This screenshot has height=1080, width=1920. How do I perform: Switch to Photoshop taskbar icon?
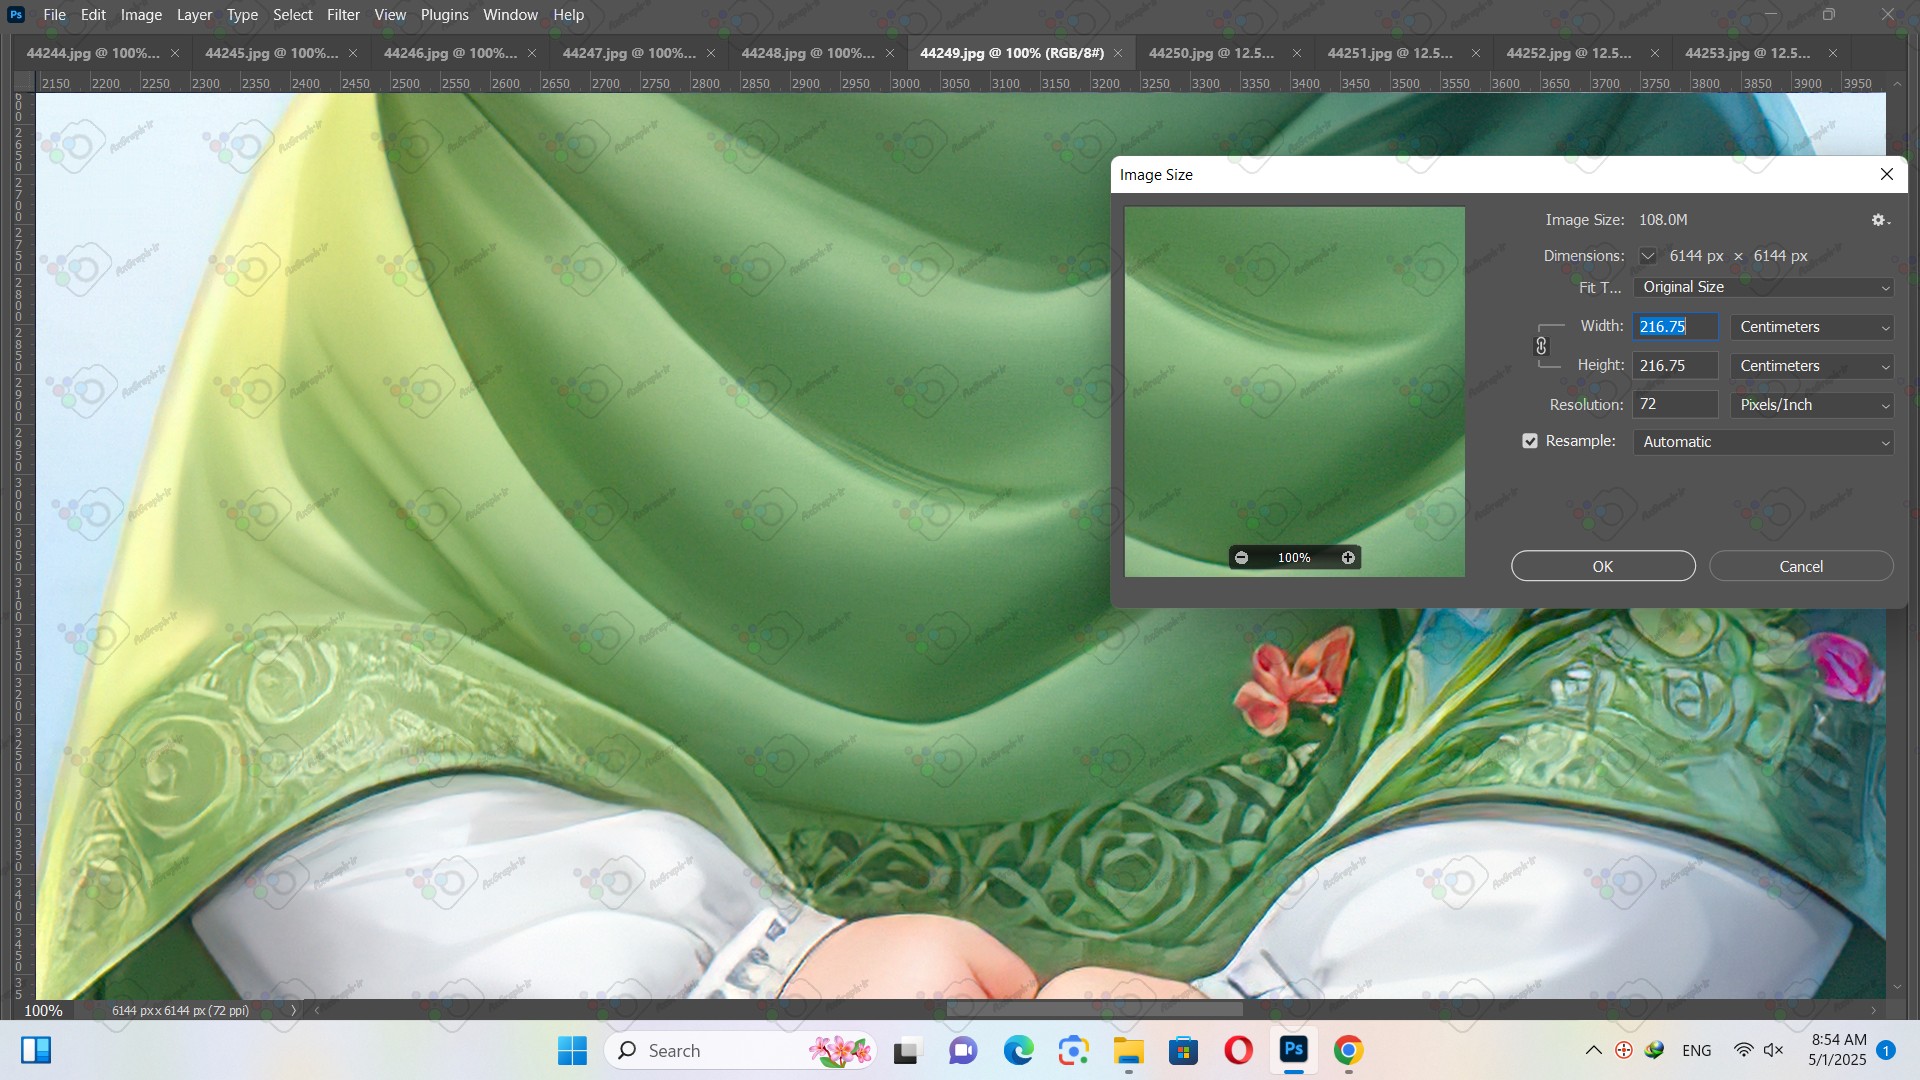[1294, 1050]
